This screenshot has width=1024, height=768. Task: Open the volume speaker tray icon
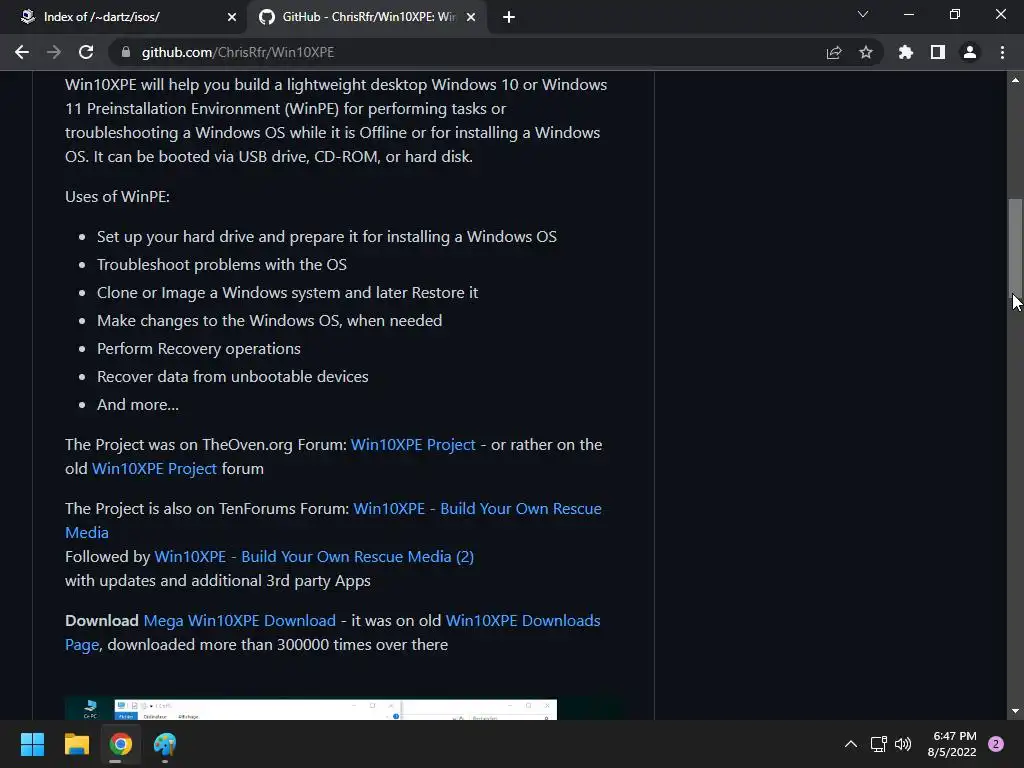pyautogui.click(x=903, y=744)
